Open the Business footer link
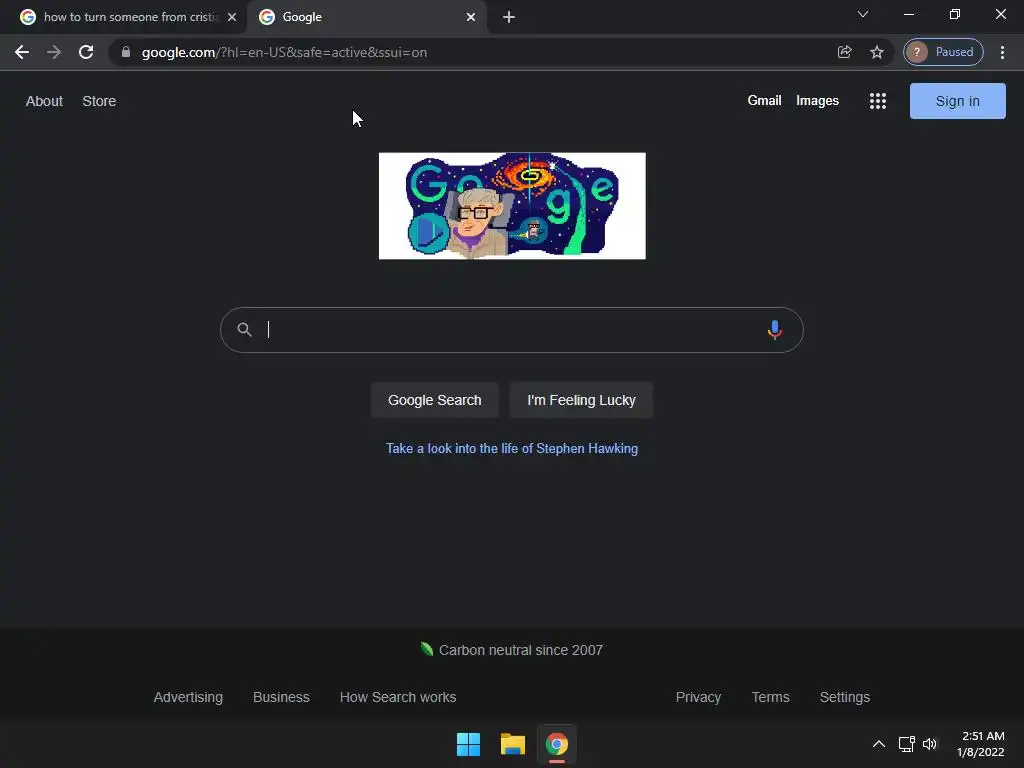This screenshot has width=1024, height=768. [281, 697]
